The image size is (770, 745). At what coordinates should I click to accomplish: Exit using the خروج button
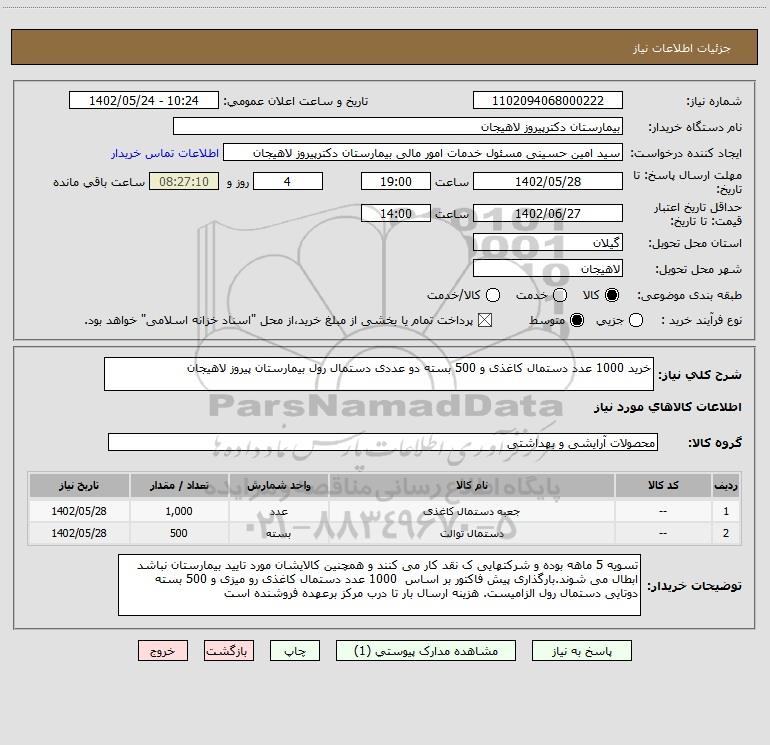[x=163, y=651]
